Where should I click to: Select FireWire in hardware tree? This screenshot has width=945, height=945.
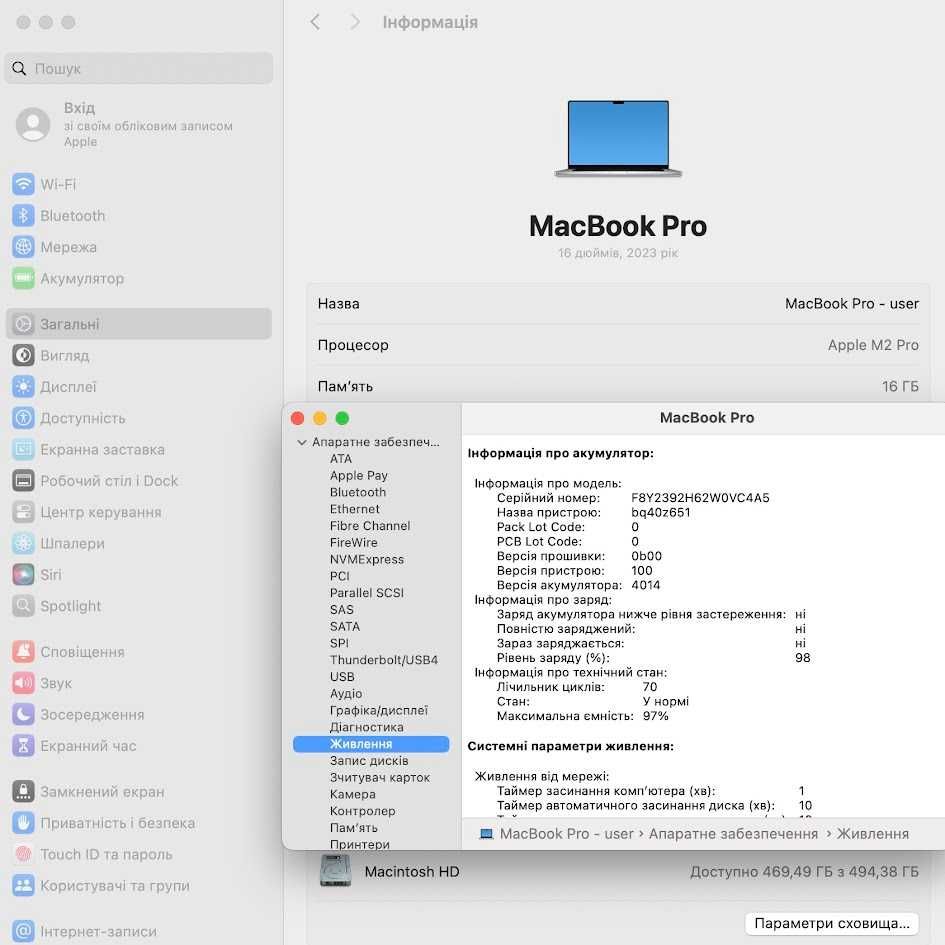(353, 542)
